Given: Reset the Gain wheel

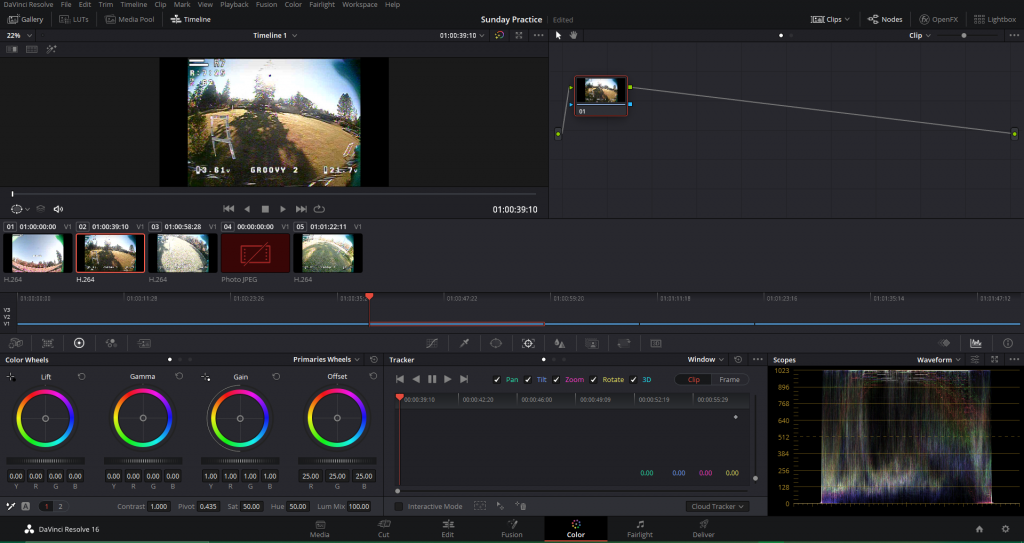Looking at the screenshot, I should (276, 376).
